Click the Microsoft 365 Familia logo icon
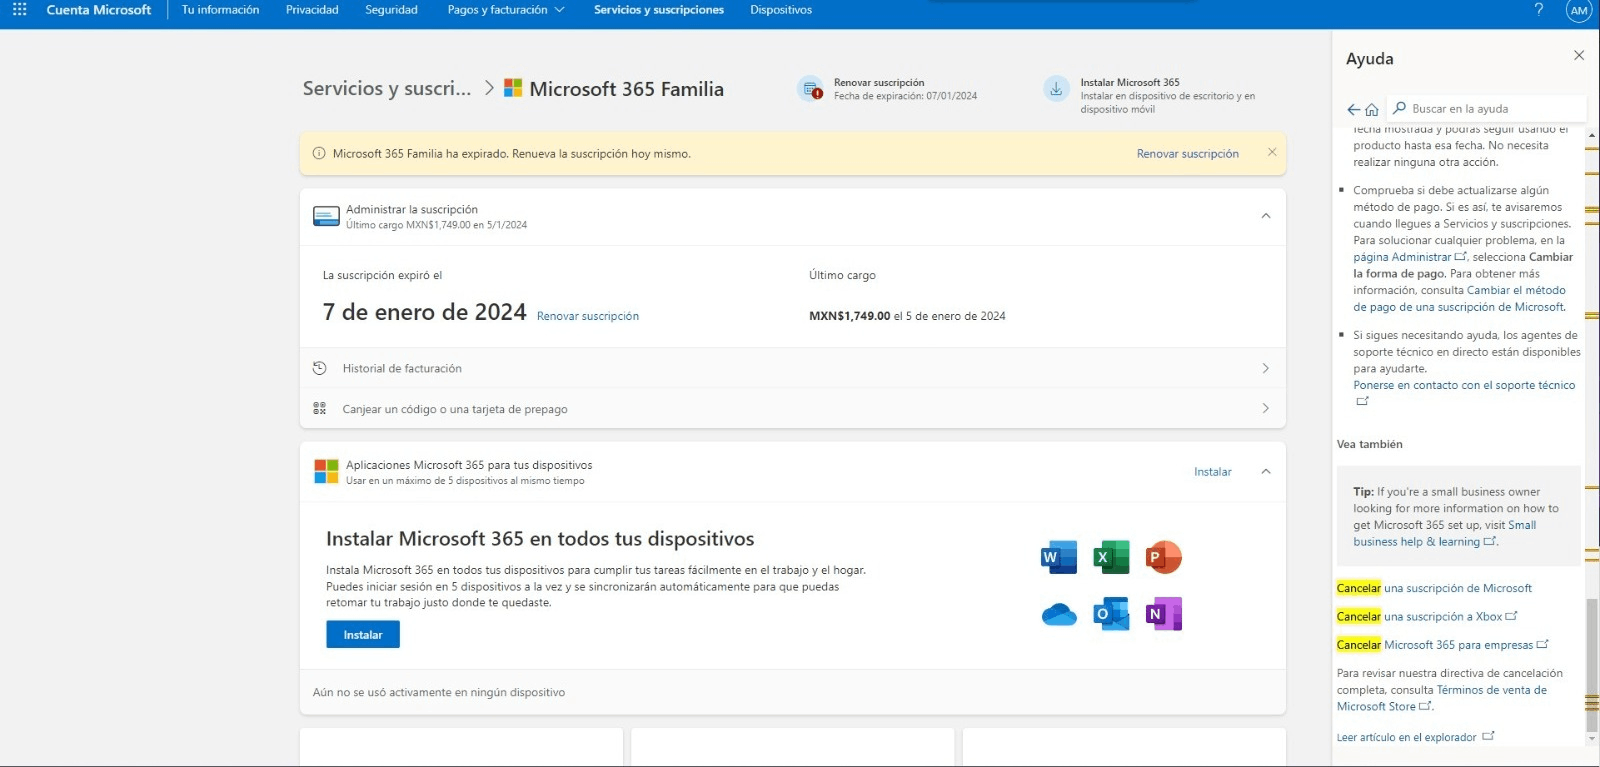Image resolution: width=1600 pixels, height=767 pixels. click(513, 88)
